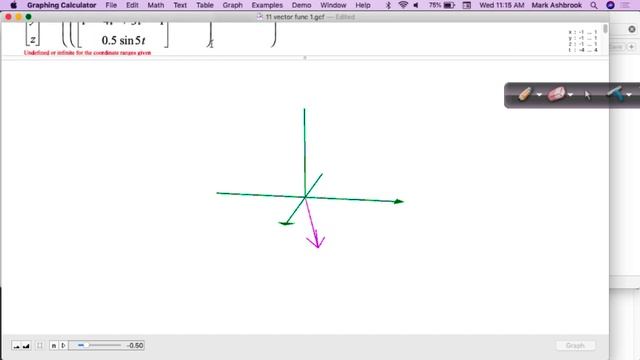
Task: Open the Window menu
Action: [333, 5]
